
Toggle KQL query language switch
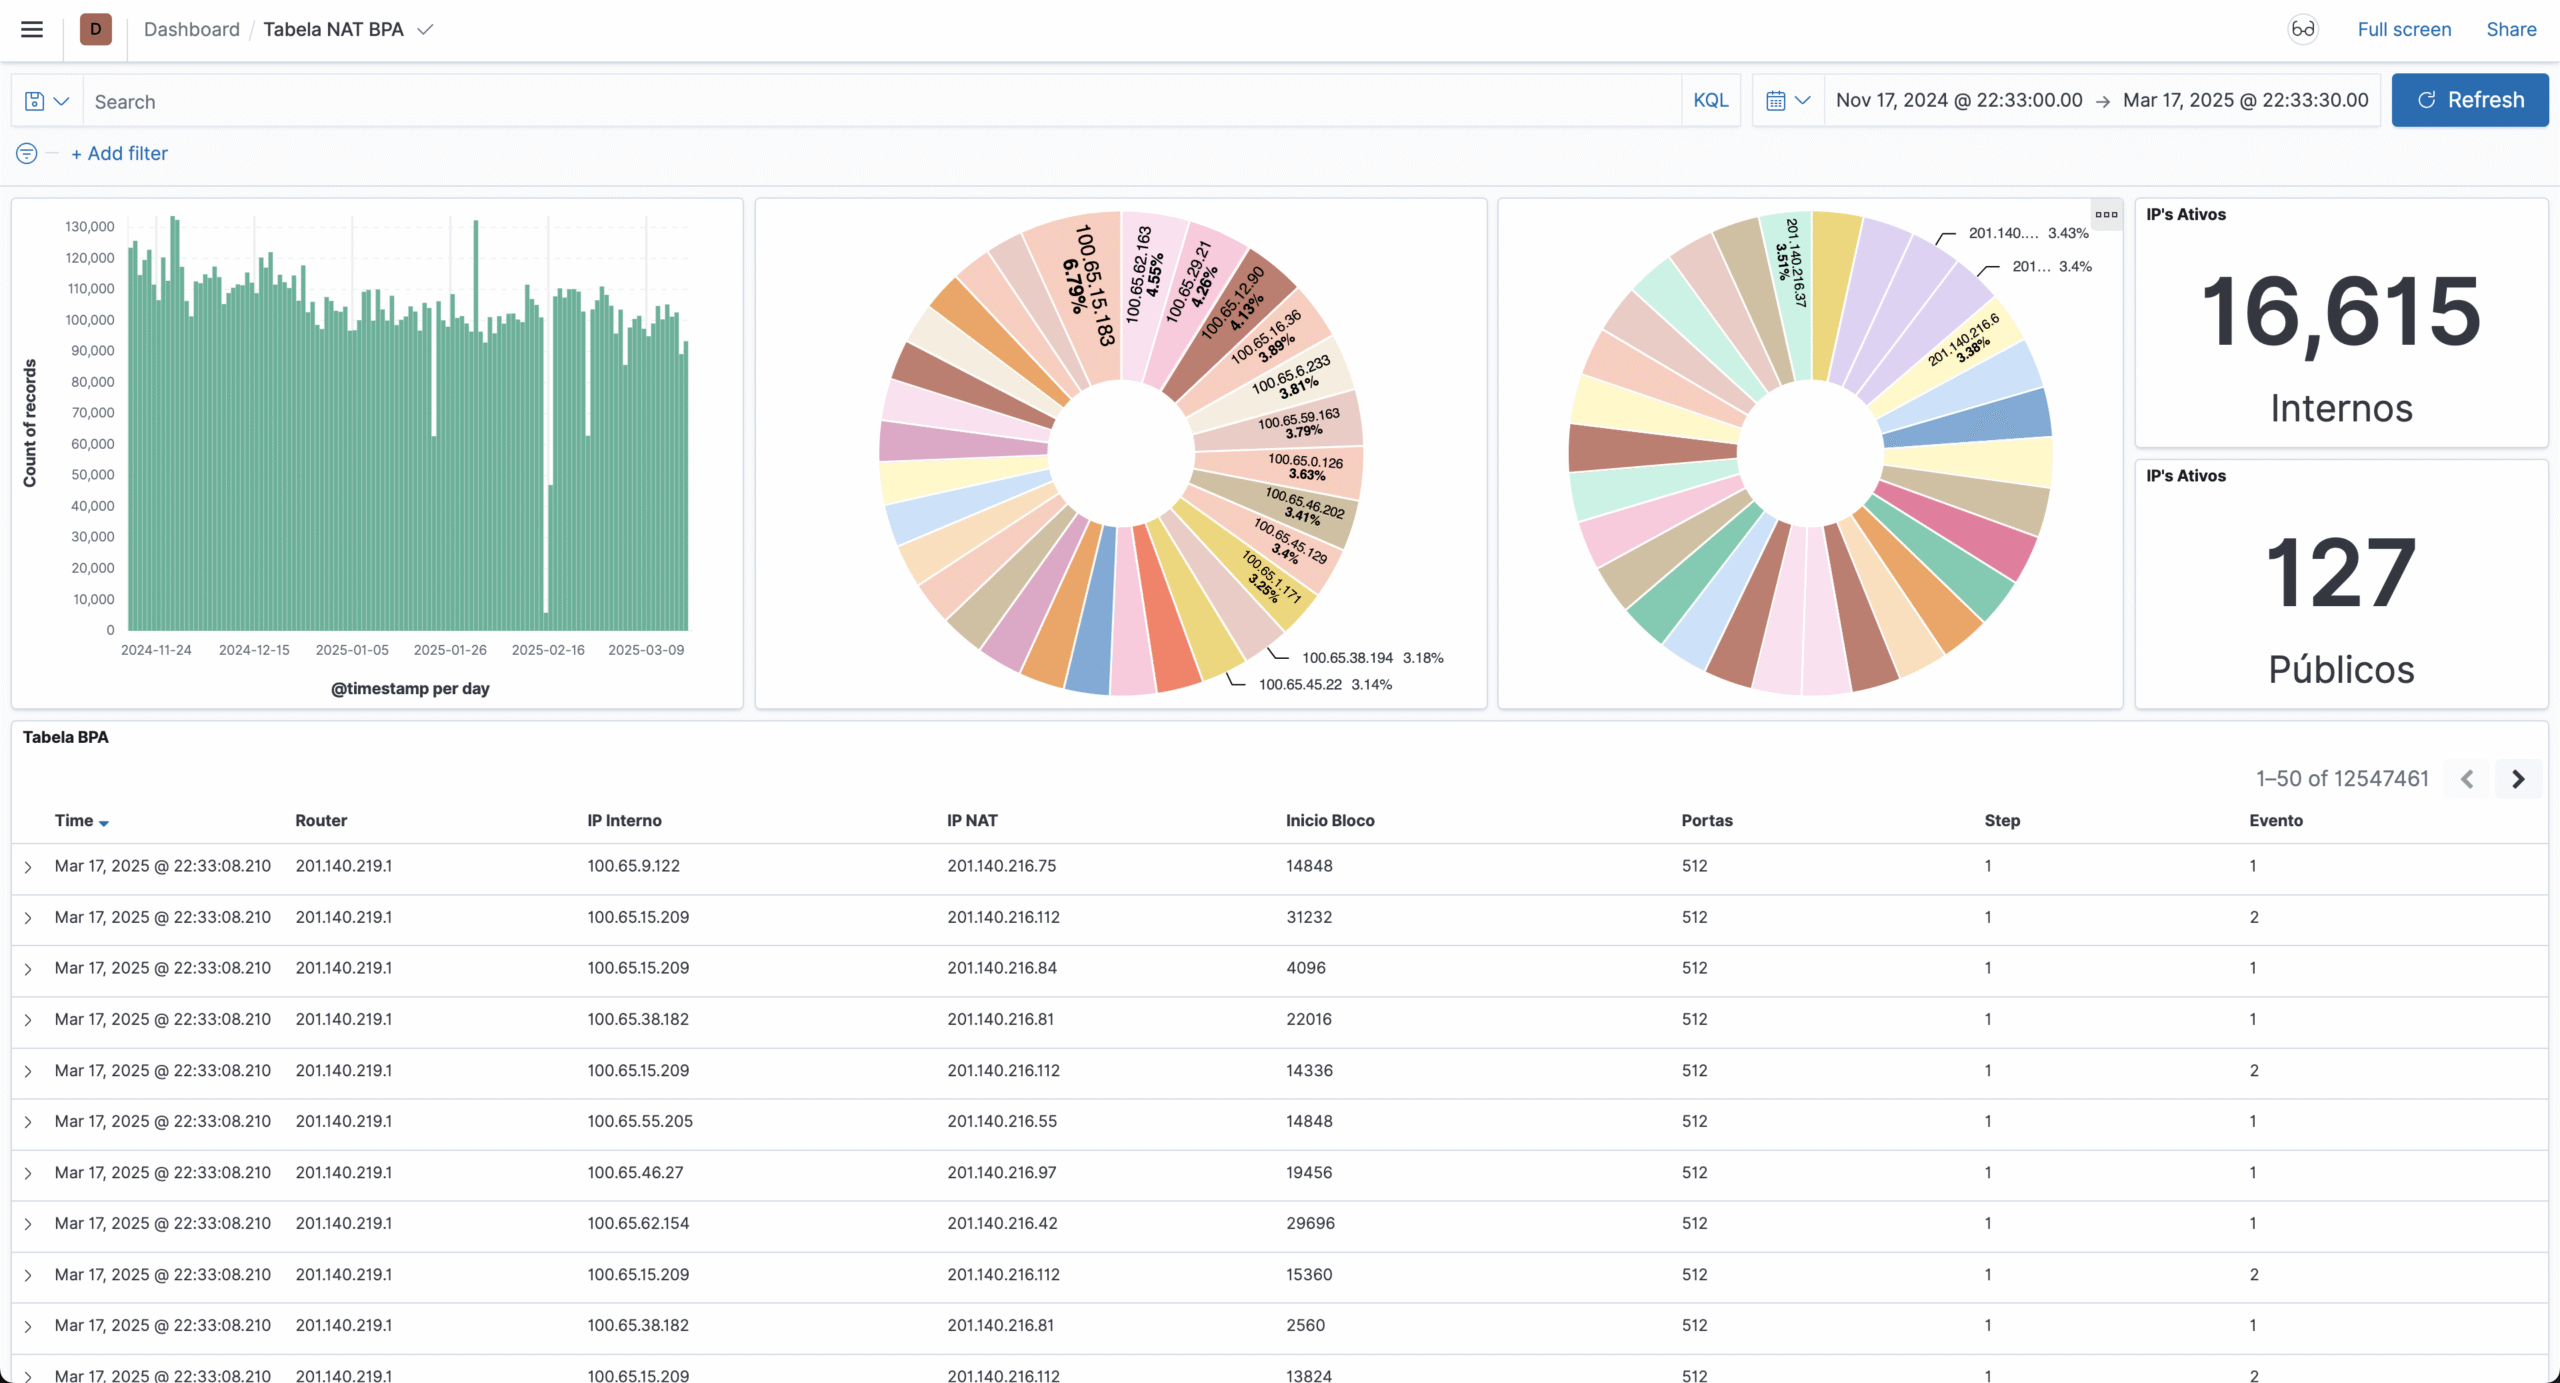click(x=1710, y=100)
